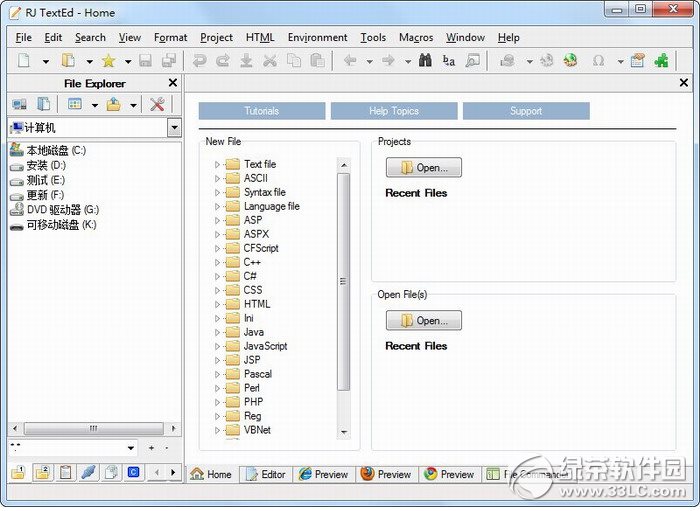The width and height of the screenshot is (700, 511).
Task: Click the File Explorer folder up icon
Action: (x=113, y=104)
